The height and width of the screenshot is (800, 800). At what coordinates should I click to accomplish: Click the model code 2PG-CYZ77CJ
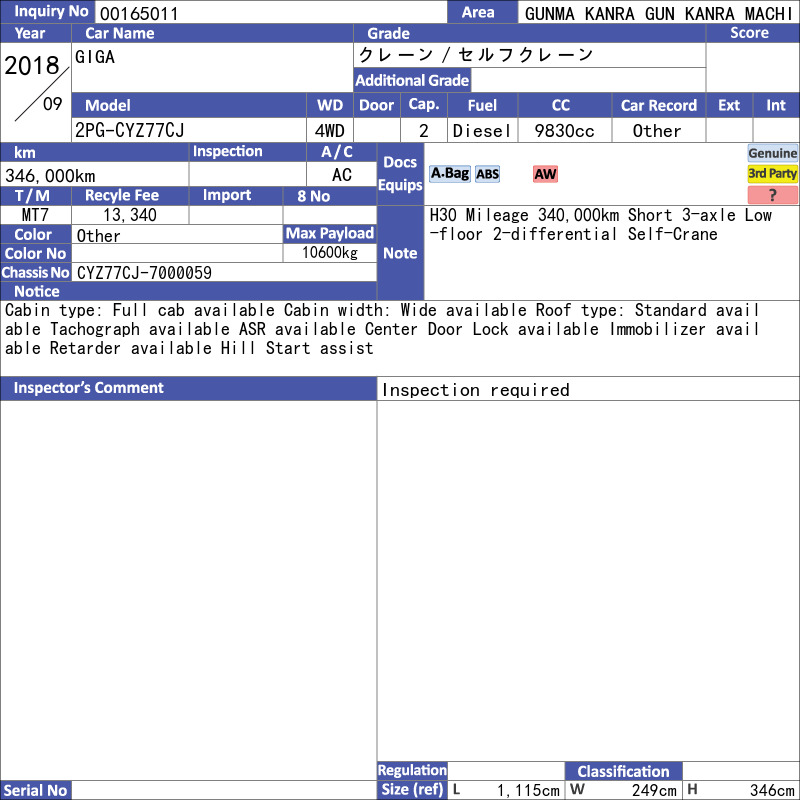130,131
